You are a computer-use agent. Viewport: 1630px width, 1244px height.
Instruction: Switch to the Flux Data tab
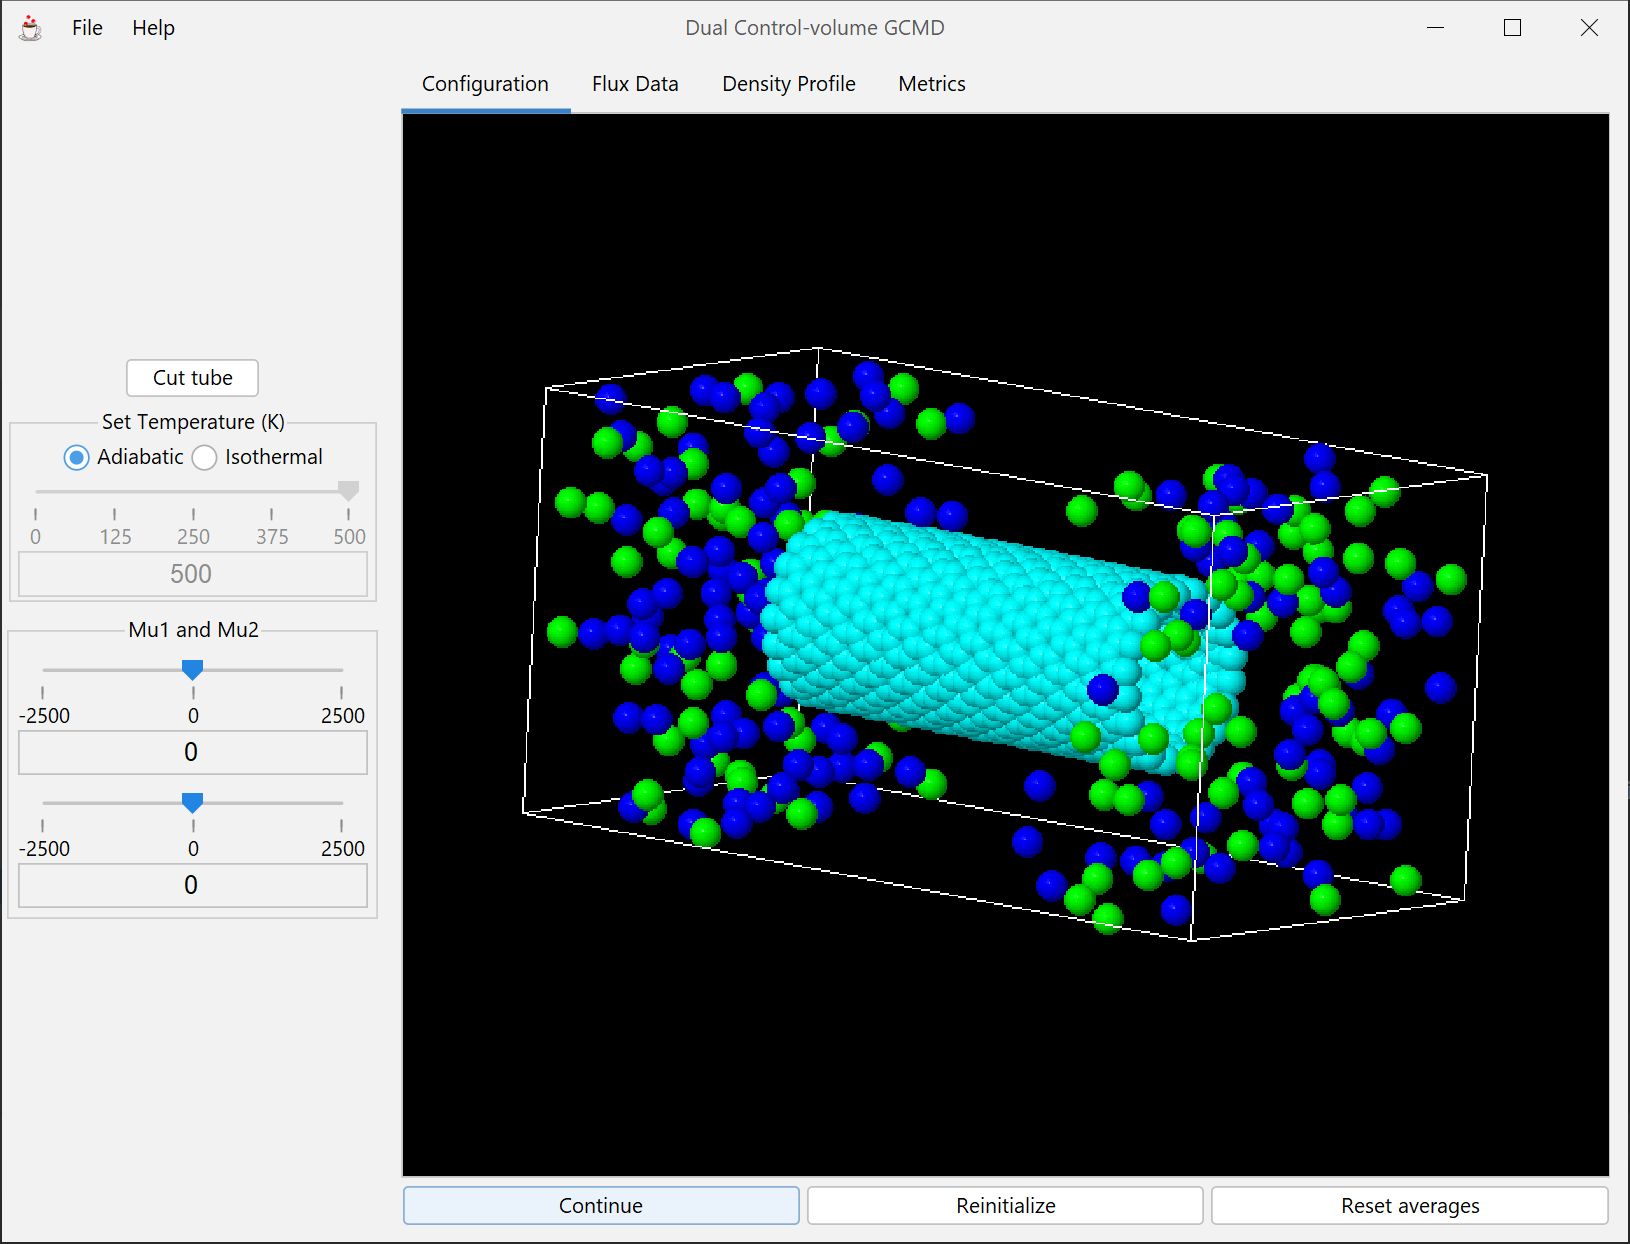pos(635,84)
